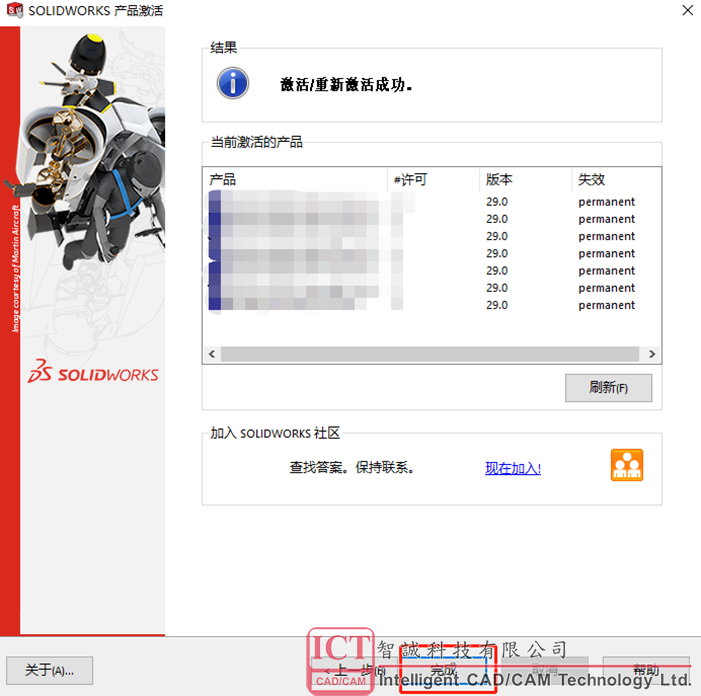Open the 现在加入! link

click(513, 468)
